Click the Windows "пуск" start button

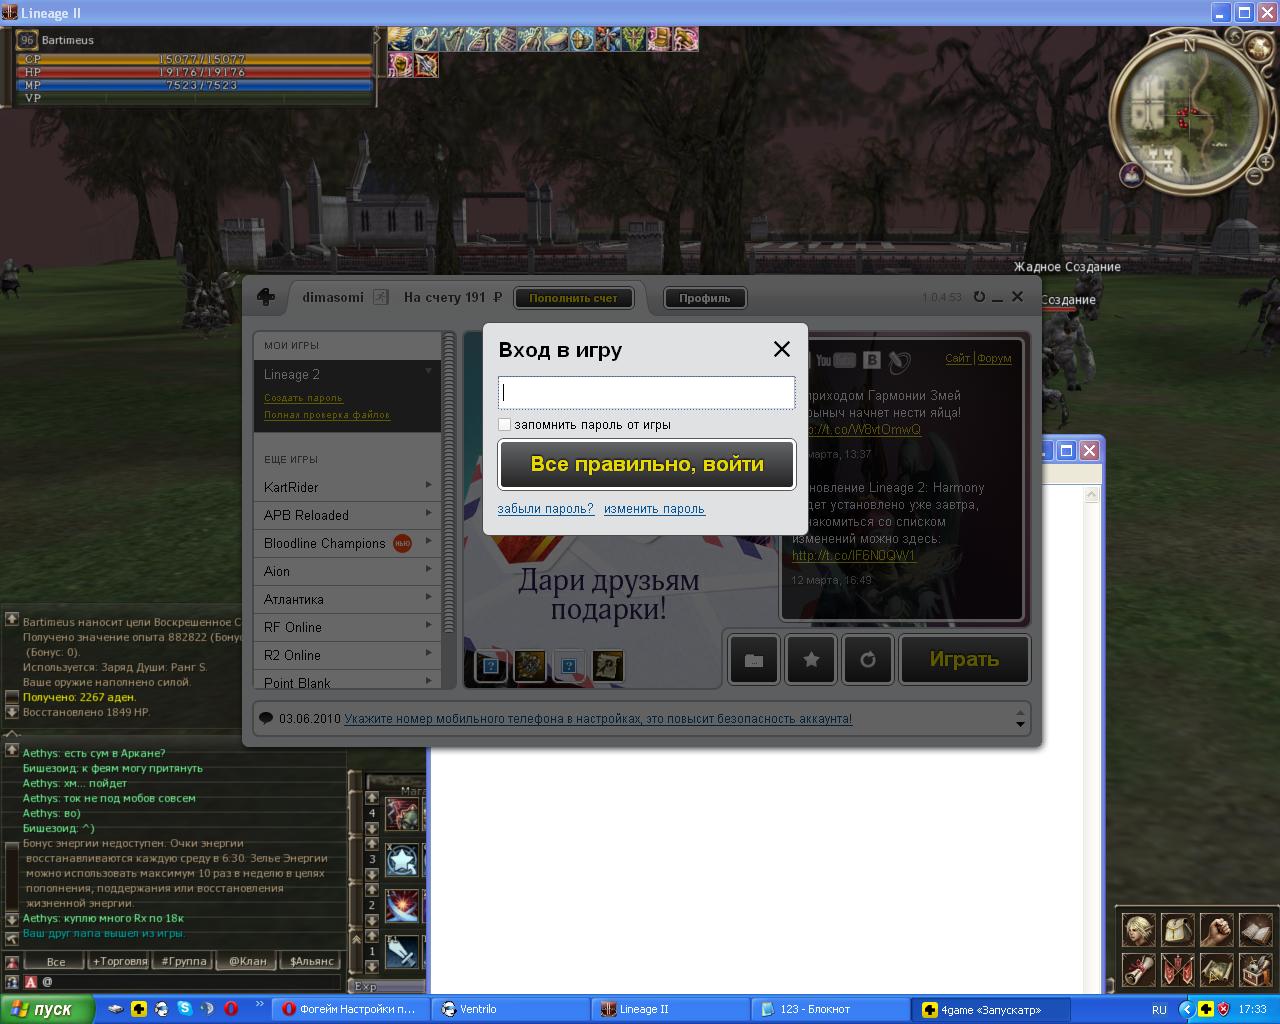point(47,1009)
